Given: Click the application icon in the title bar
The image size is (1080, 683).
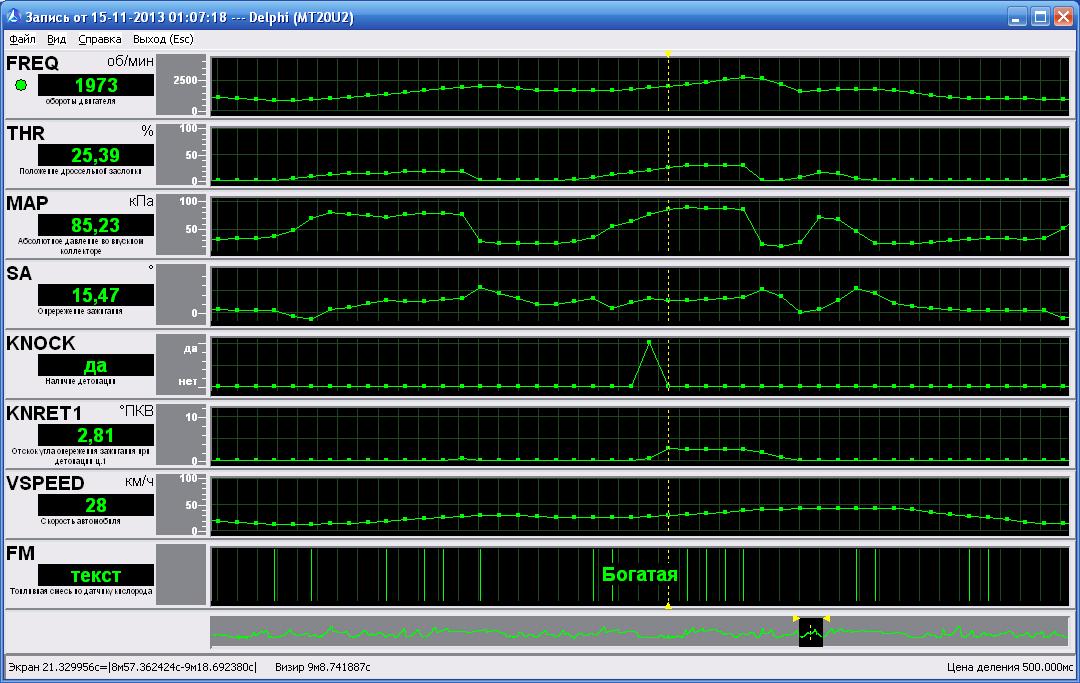Looking at the screenshot, I should click(13, 16).
